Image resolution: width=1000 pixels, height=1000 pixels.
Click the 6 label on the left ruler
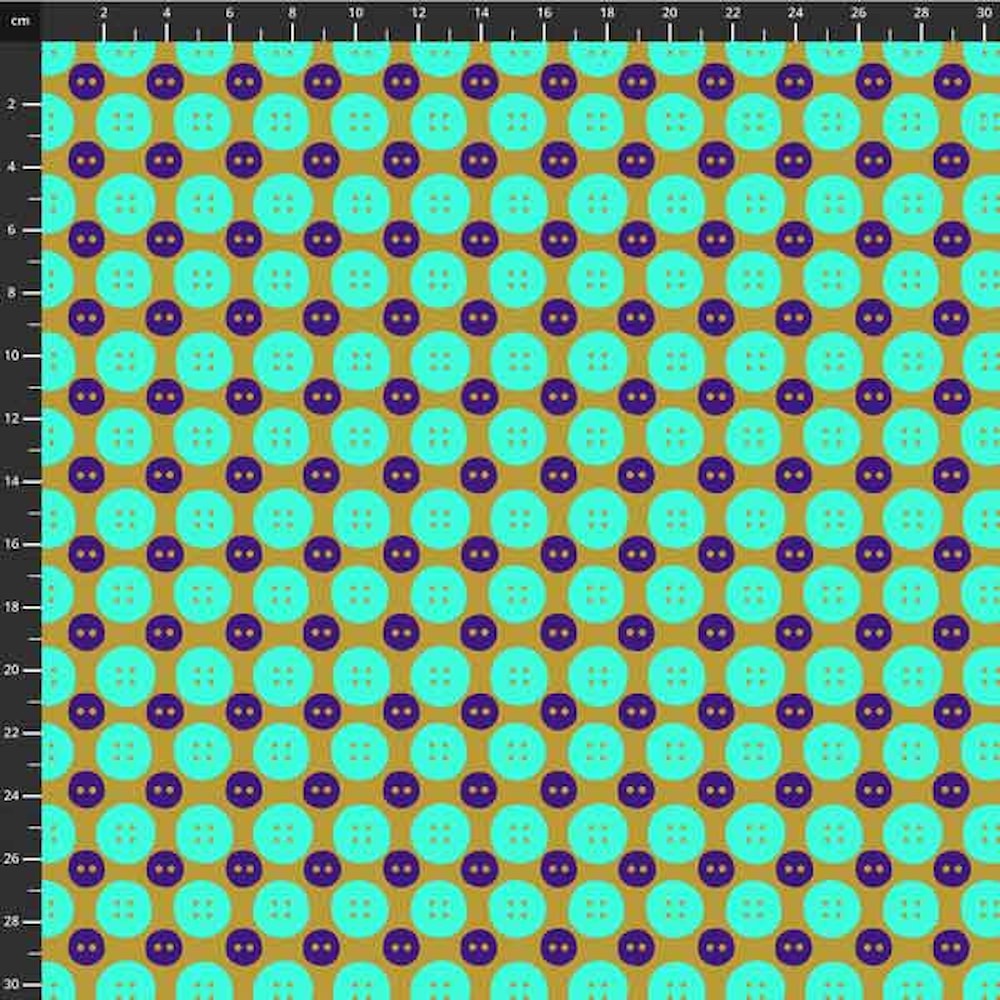point(12,230)
